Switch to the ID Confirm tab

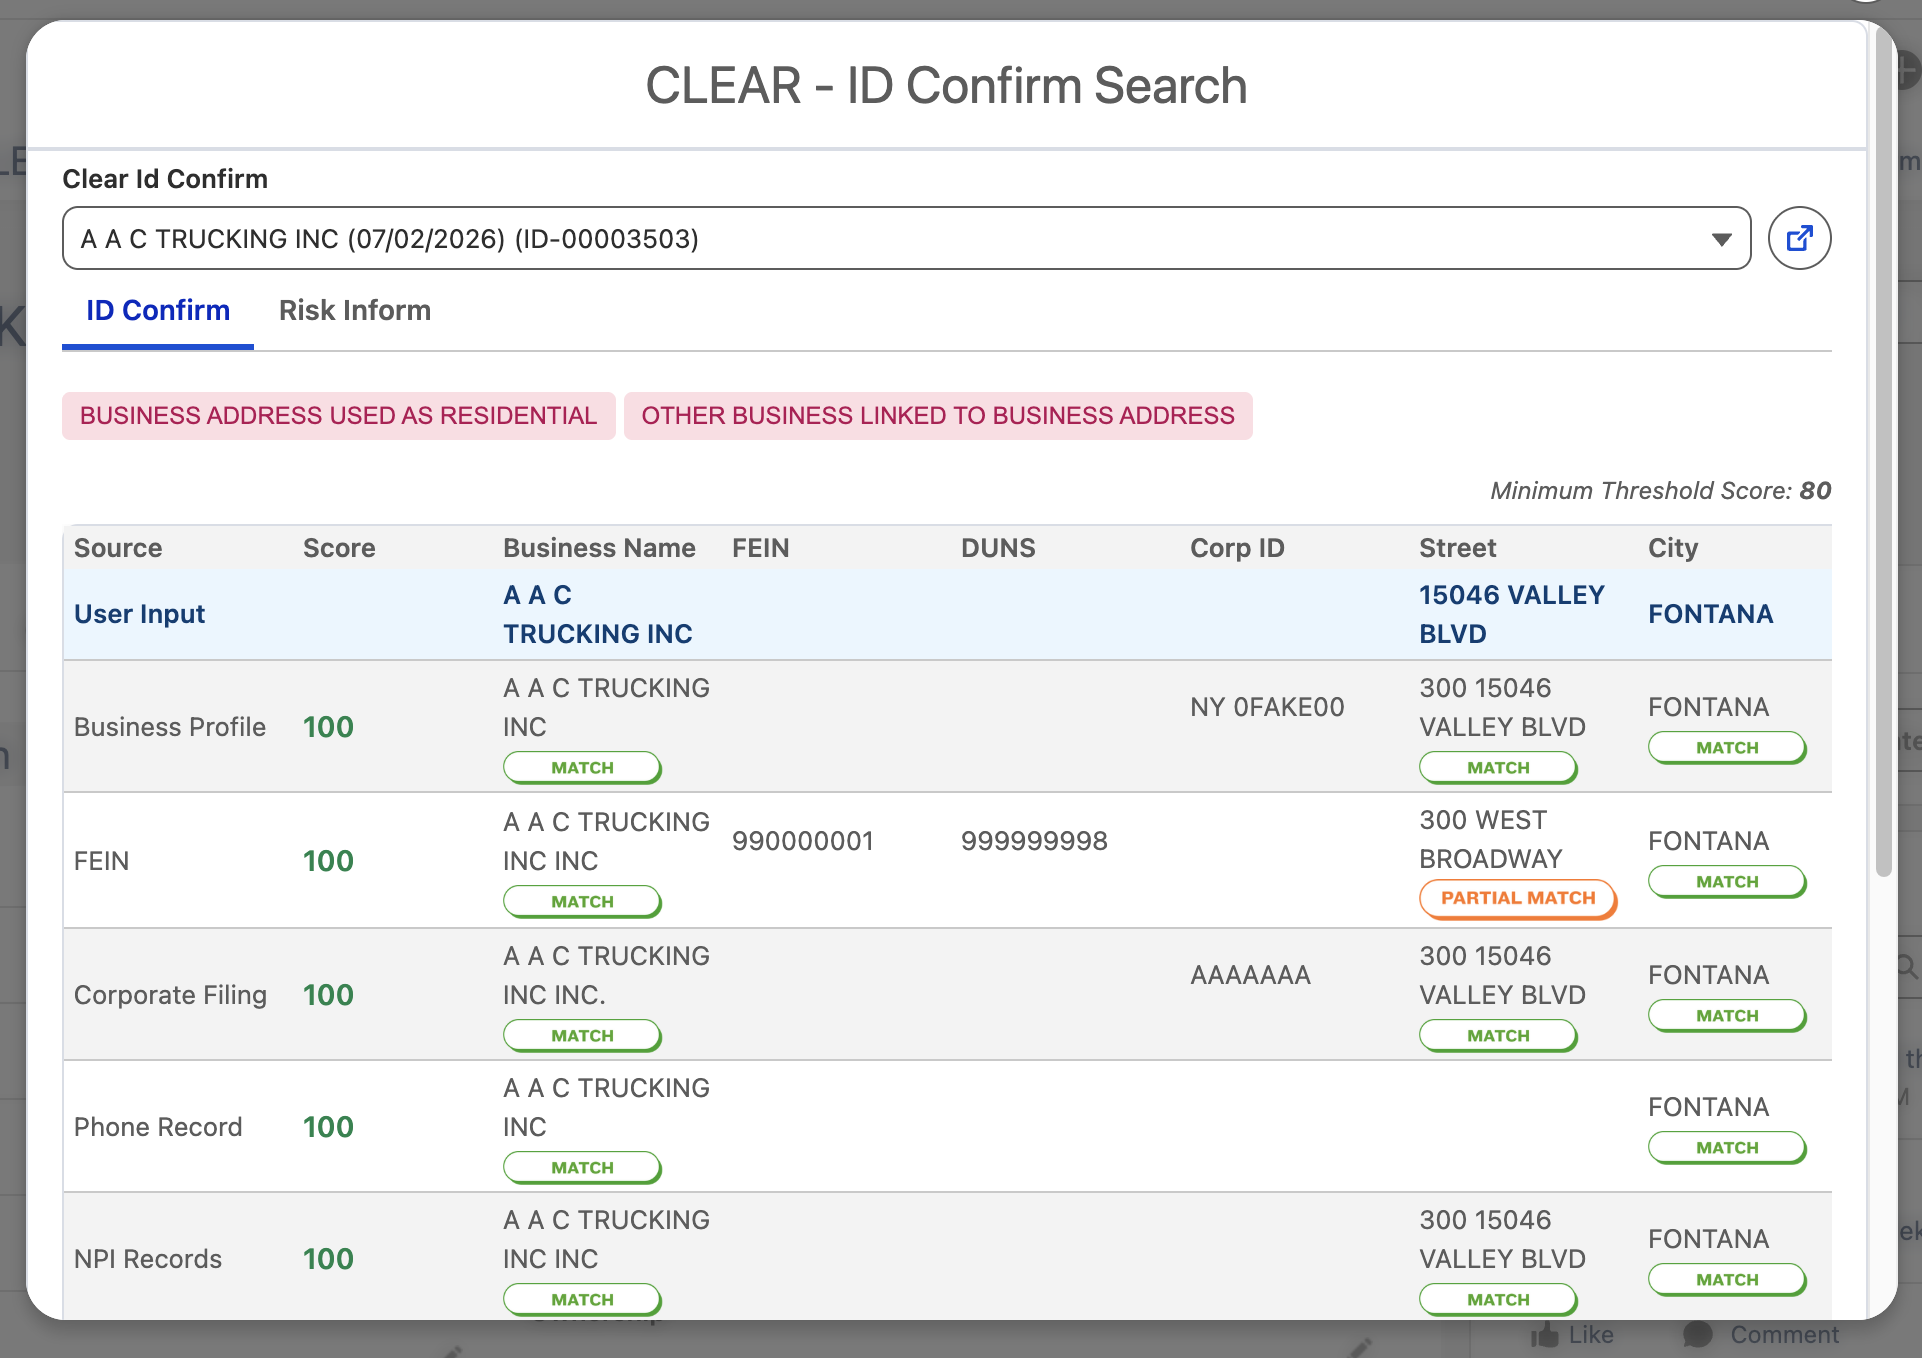click(158, 311)
